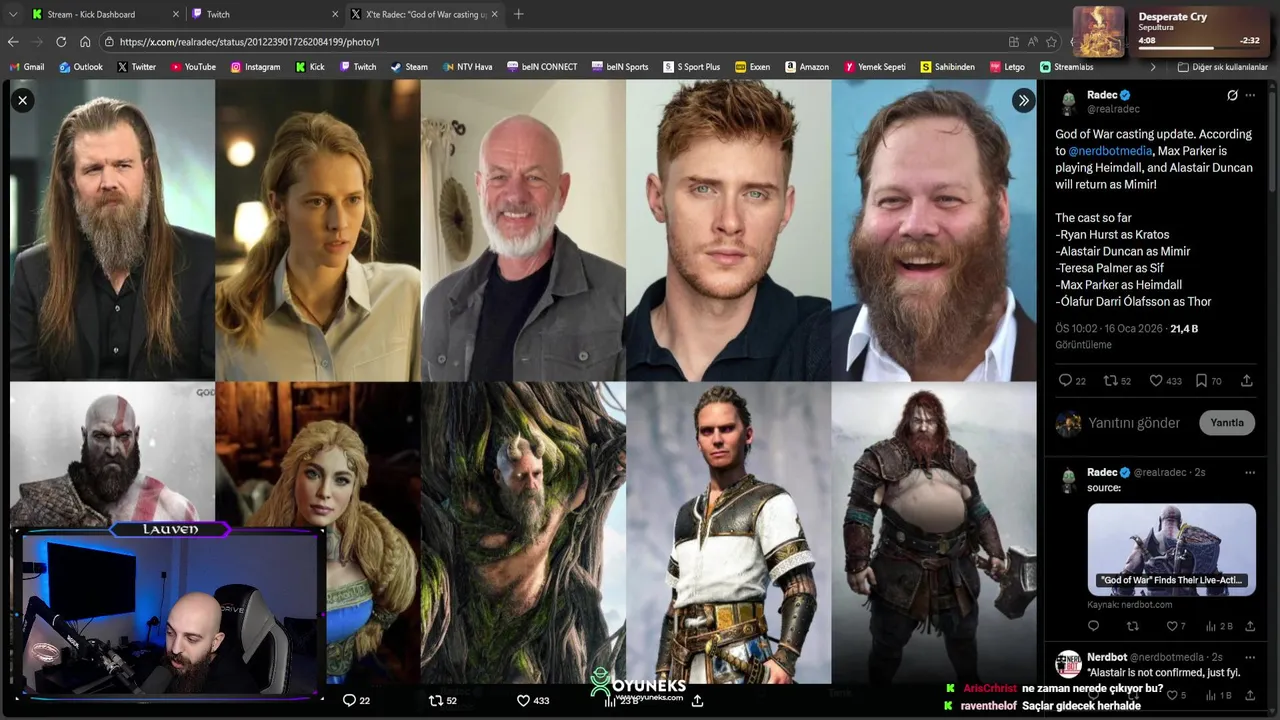
Task: Open the Twitter bookmark
Action: pyautogui.click(x=136, y=67)
